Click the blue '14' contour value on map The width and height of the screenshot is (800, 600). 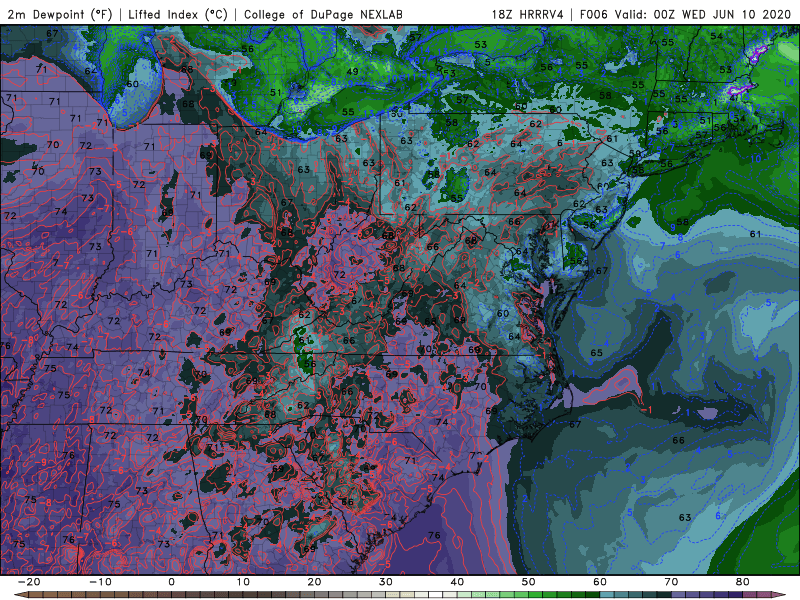789,82
